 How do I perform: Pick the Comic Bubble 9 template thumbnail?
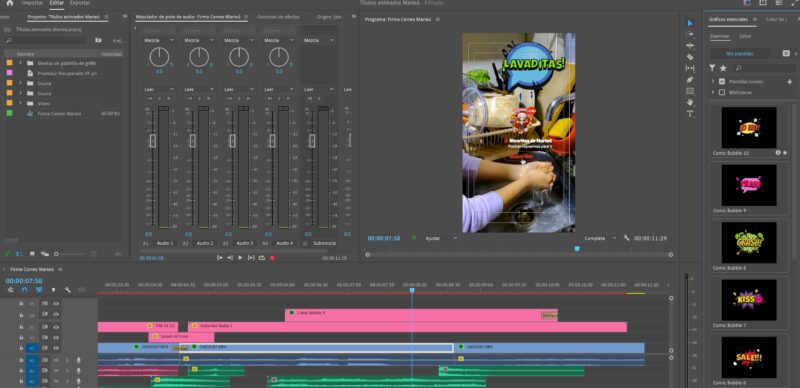748,185
